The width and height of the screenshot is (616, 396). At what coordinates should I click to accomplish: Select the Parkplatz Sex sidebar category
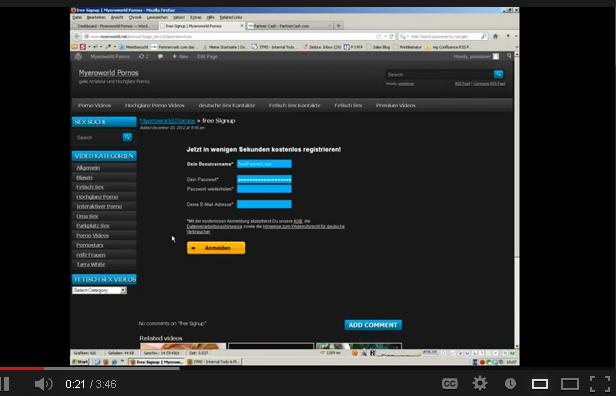pyautogui.click(x=93, y=226)
